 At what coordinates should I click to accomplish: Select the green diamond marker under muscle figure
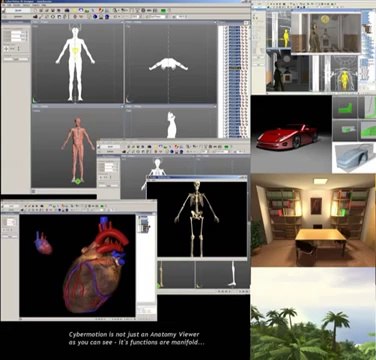pos(78,181)
